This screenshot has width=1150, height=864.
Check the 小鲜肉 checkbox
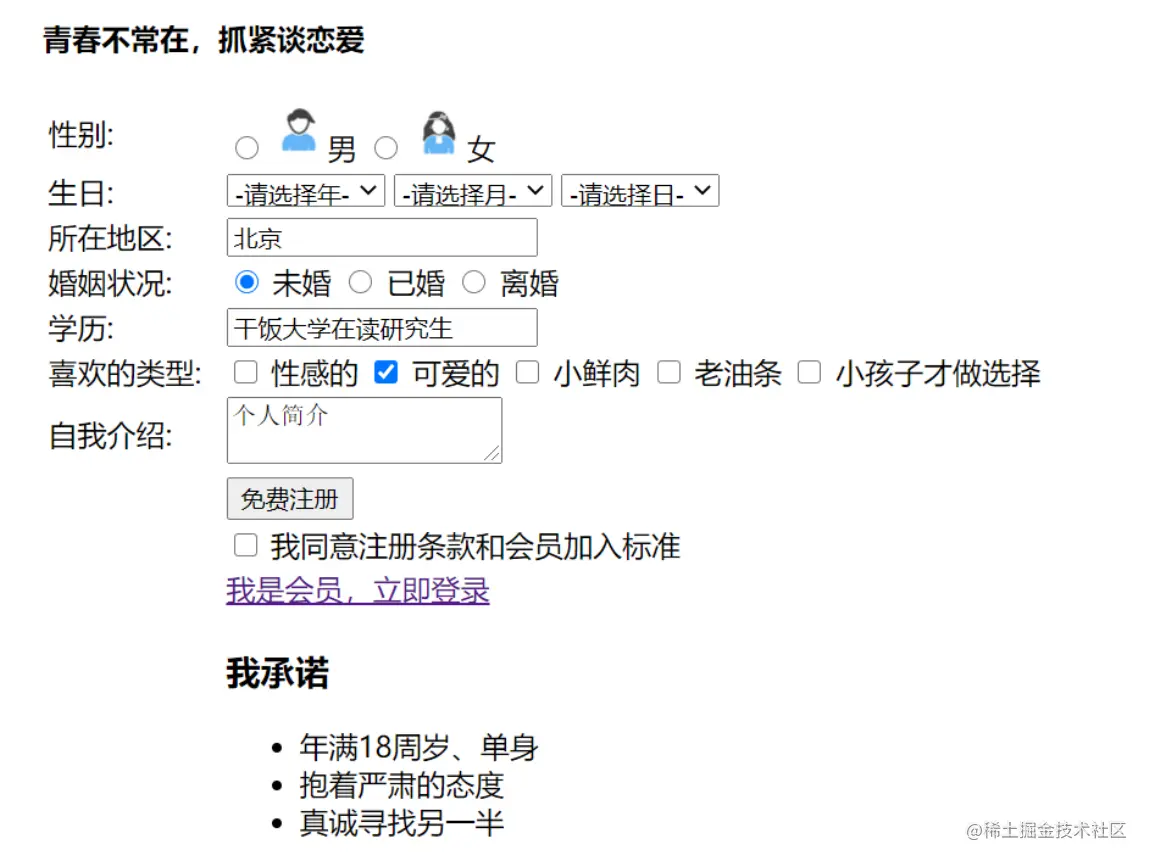click(x=527, y=373)
